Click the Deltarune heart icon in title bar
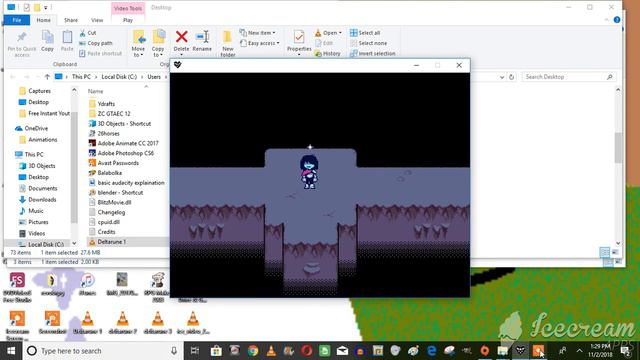 click(178, 65)
